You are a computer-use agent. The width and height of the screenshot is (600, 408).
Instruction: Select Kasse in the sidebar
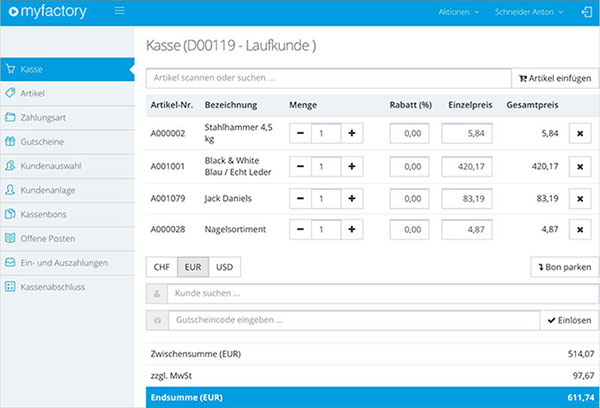coord(67,69)
